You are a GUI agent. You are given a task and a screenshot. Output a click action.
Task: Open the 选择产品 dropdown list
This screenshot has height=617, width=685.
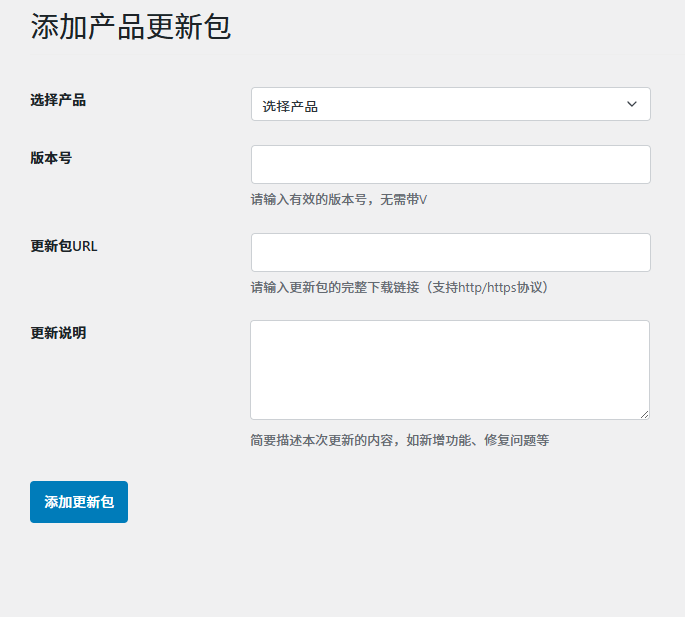(450, 104)
